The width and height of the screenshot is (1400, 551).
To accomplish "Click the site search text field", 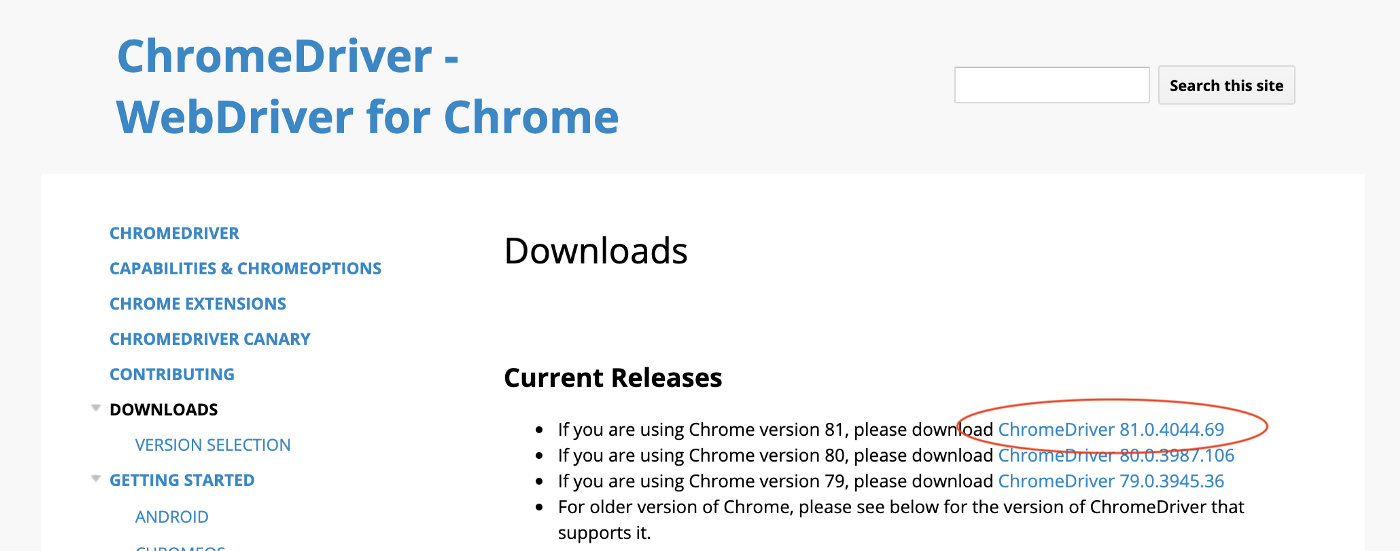I will [x=1051, y=85].
